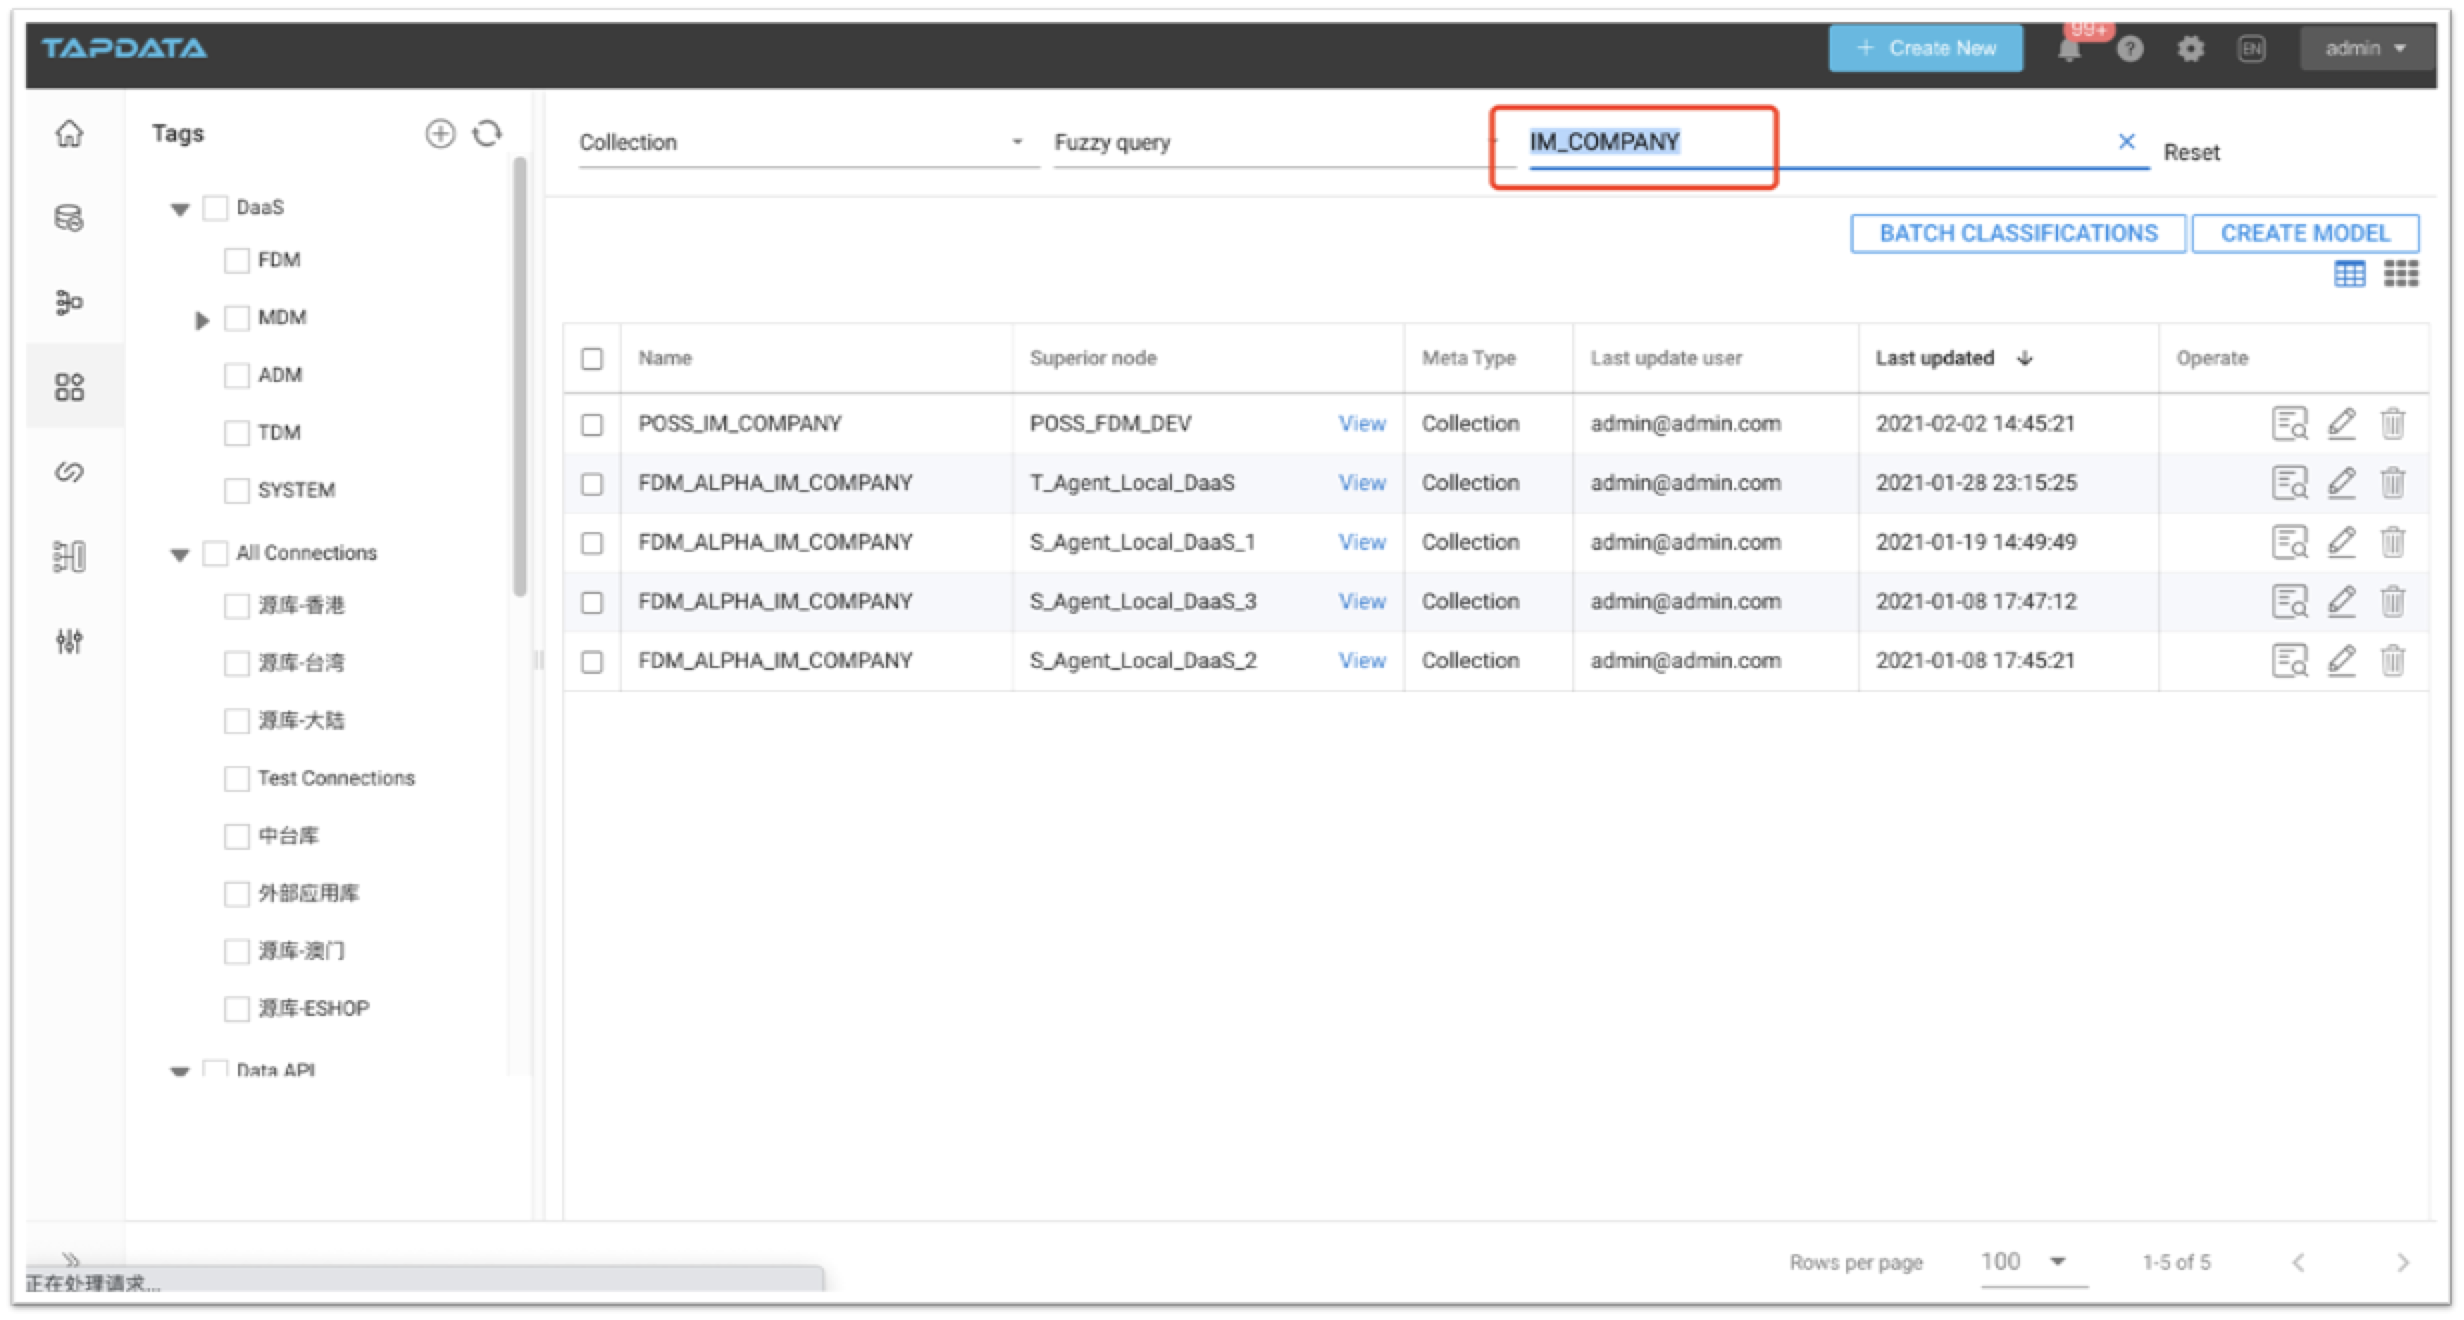Open the API link sidebar icon

(69, 471)
